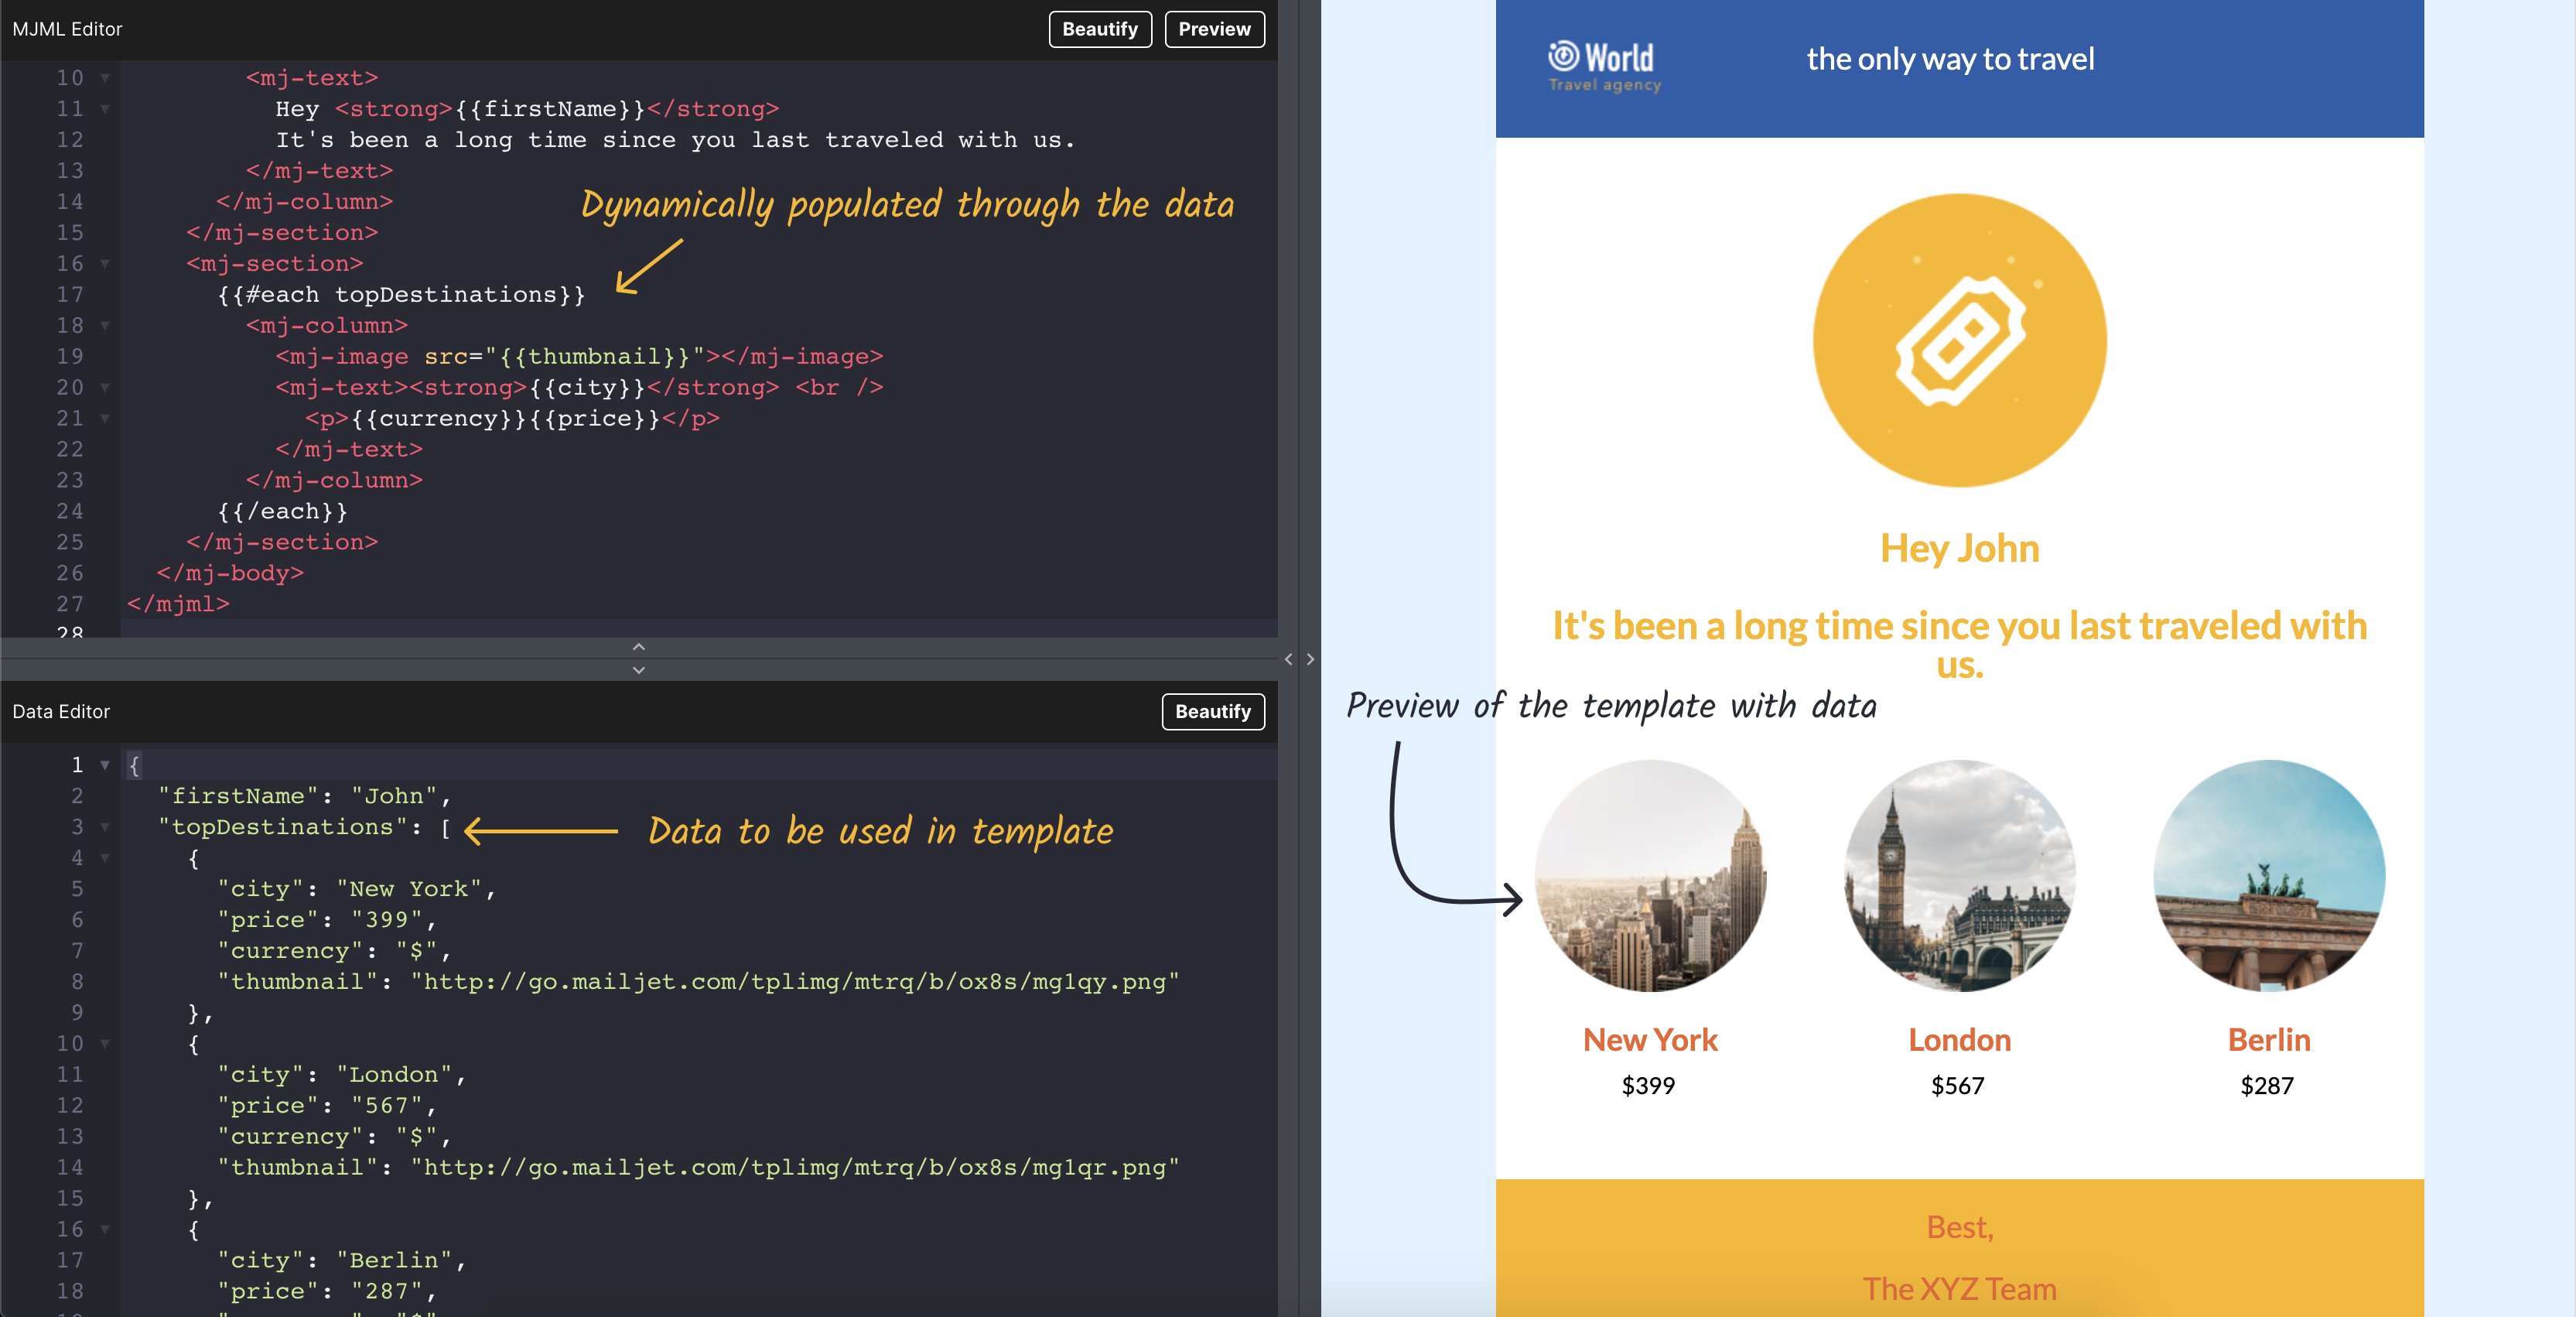Fold the topDestinations array at line 3
Viewport: 2576px width, 1317px height.
(105, 827)
